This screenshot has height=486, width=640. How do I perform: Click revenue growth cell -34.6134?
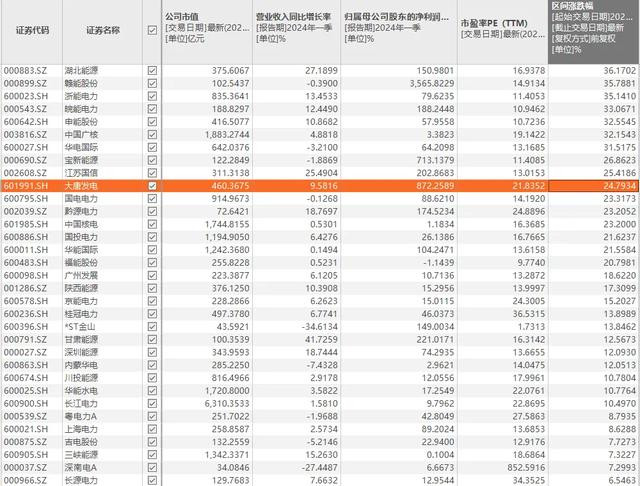tap(320, 326)
